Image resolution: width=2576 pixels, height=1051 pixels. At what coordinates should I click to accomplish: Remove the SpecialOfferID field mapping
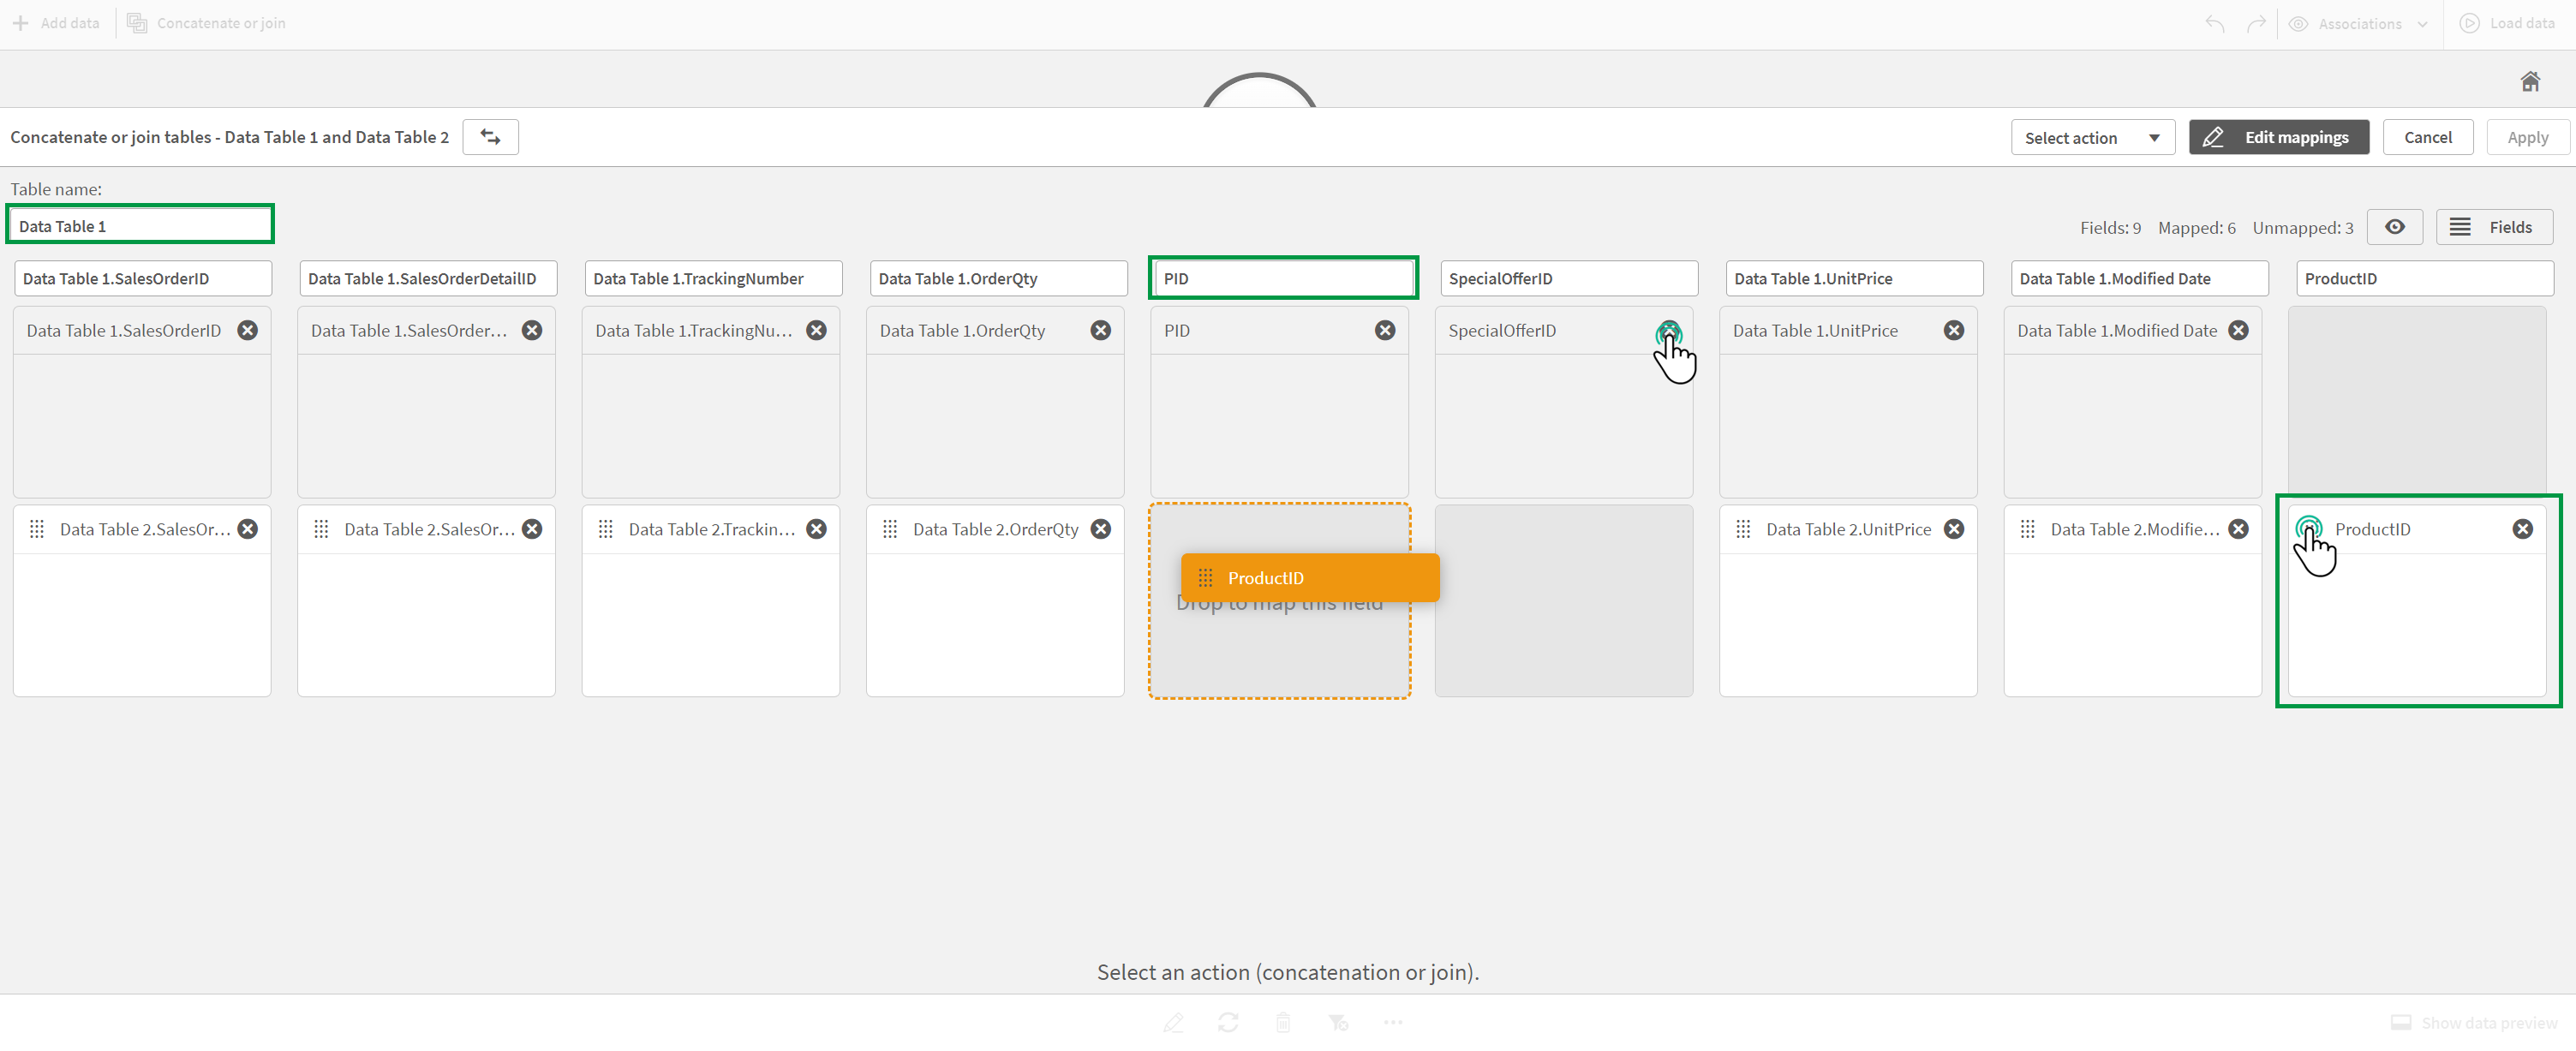(x=1667, y=330)
